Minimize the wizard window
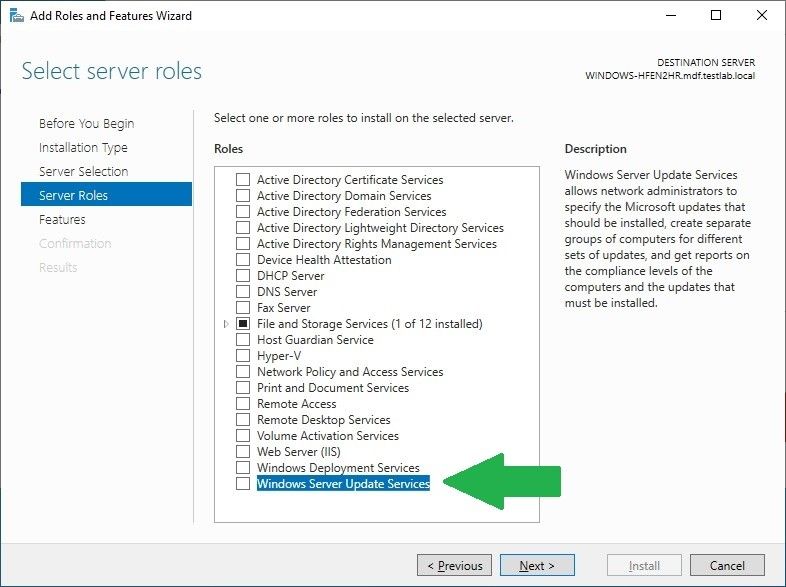 pos(671,16)
